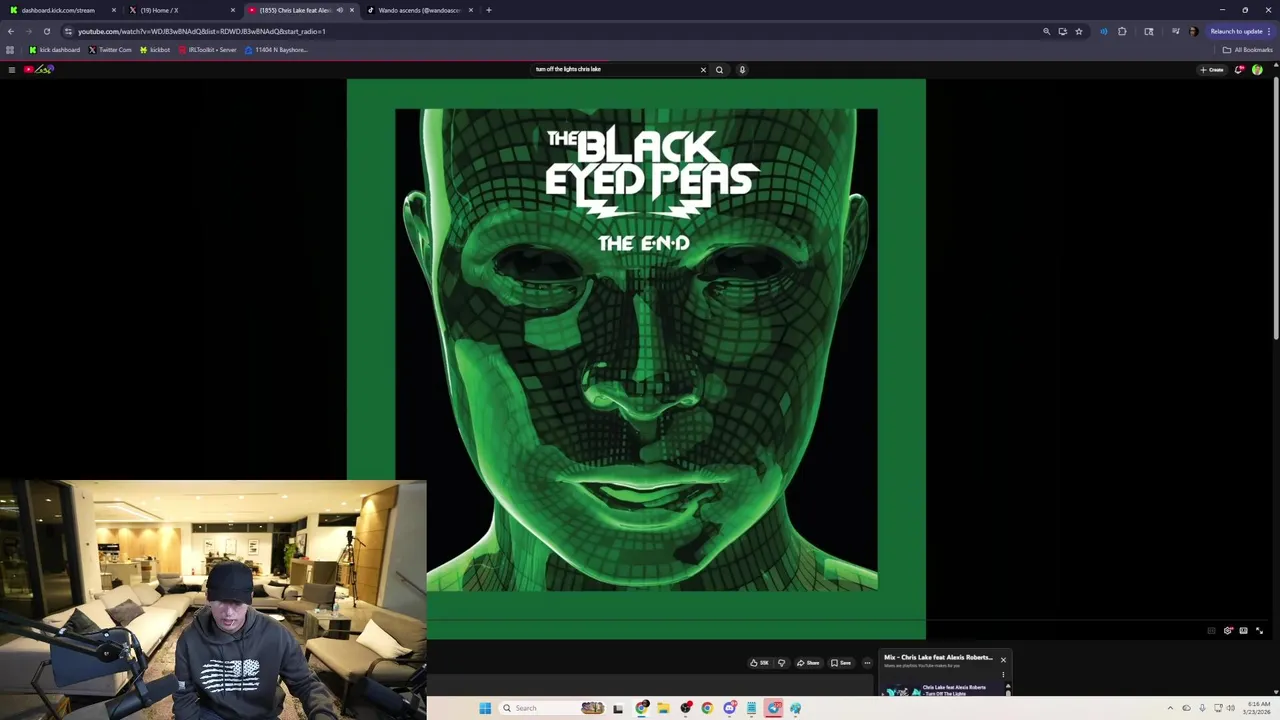The image size is (1280, 720).
Task: Click the install/cast screen icon in address bar
Action: [x=1062, y=31]
